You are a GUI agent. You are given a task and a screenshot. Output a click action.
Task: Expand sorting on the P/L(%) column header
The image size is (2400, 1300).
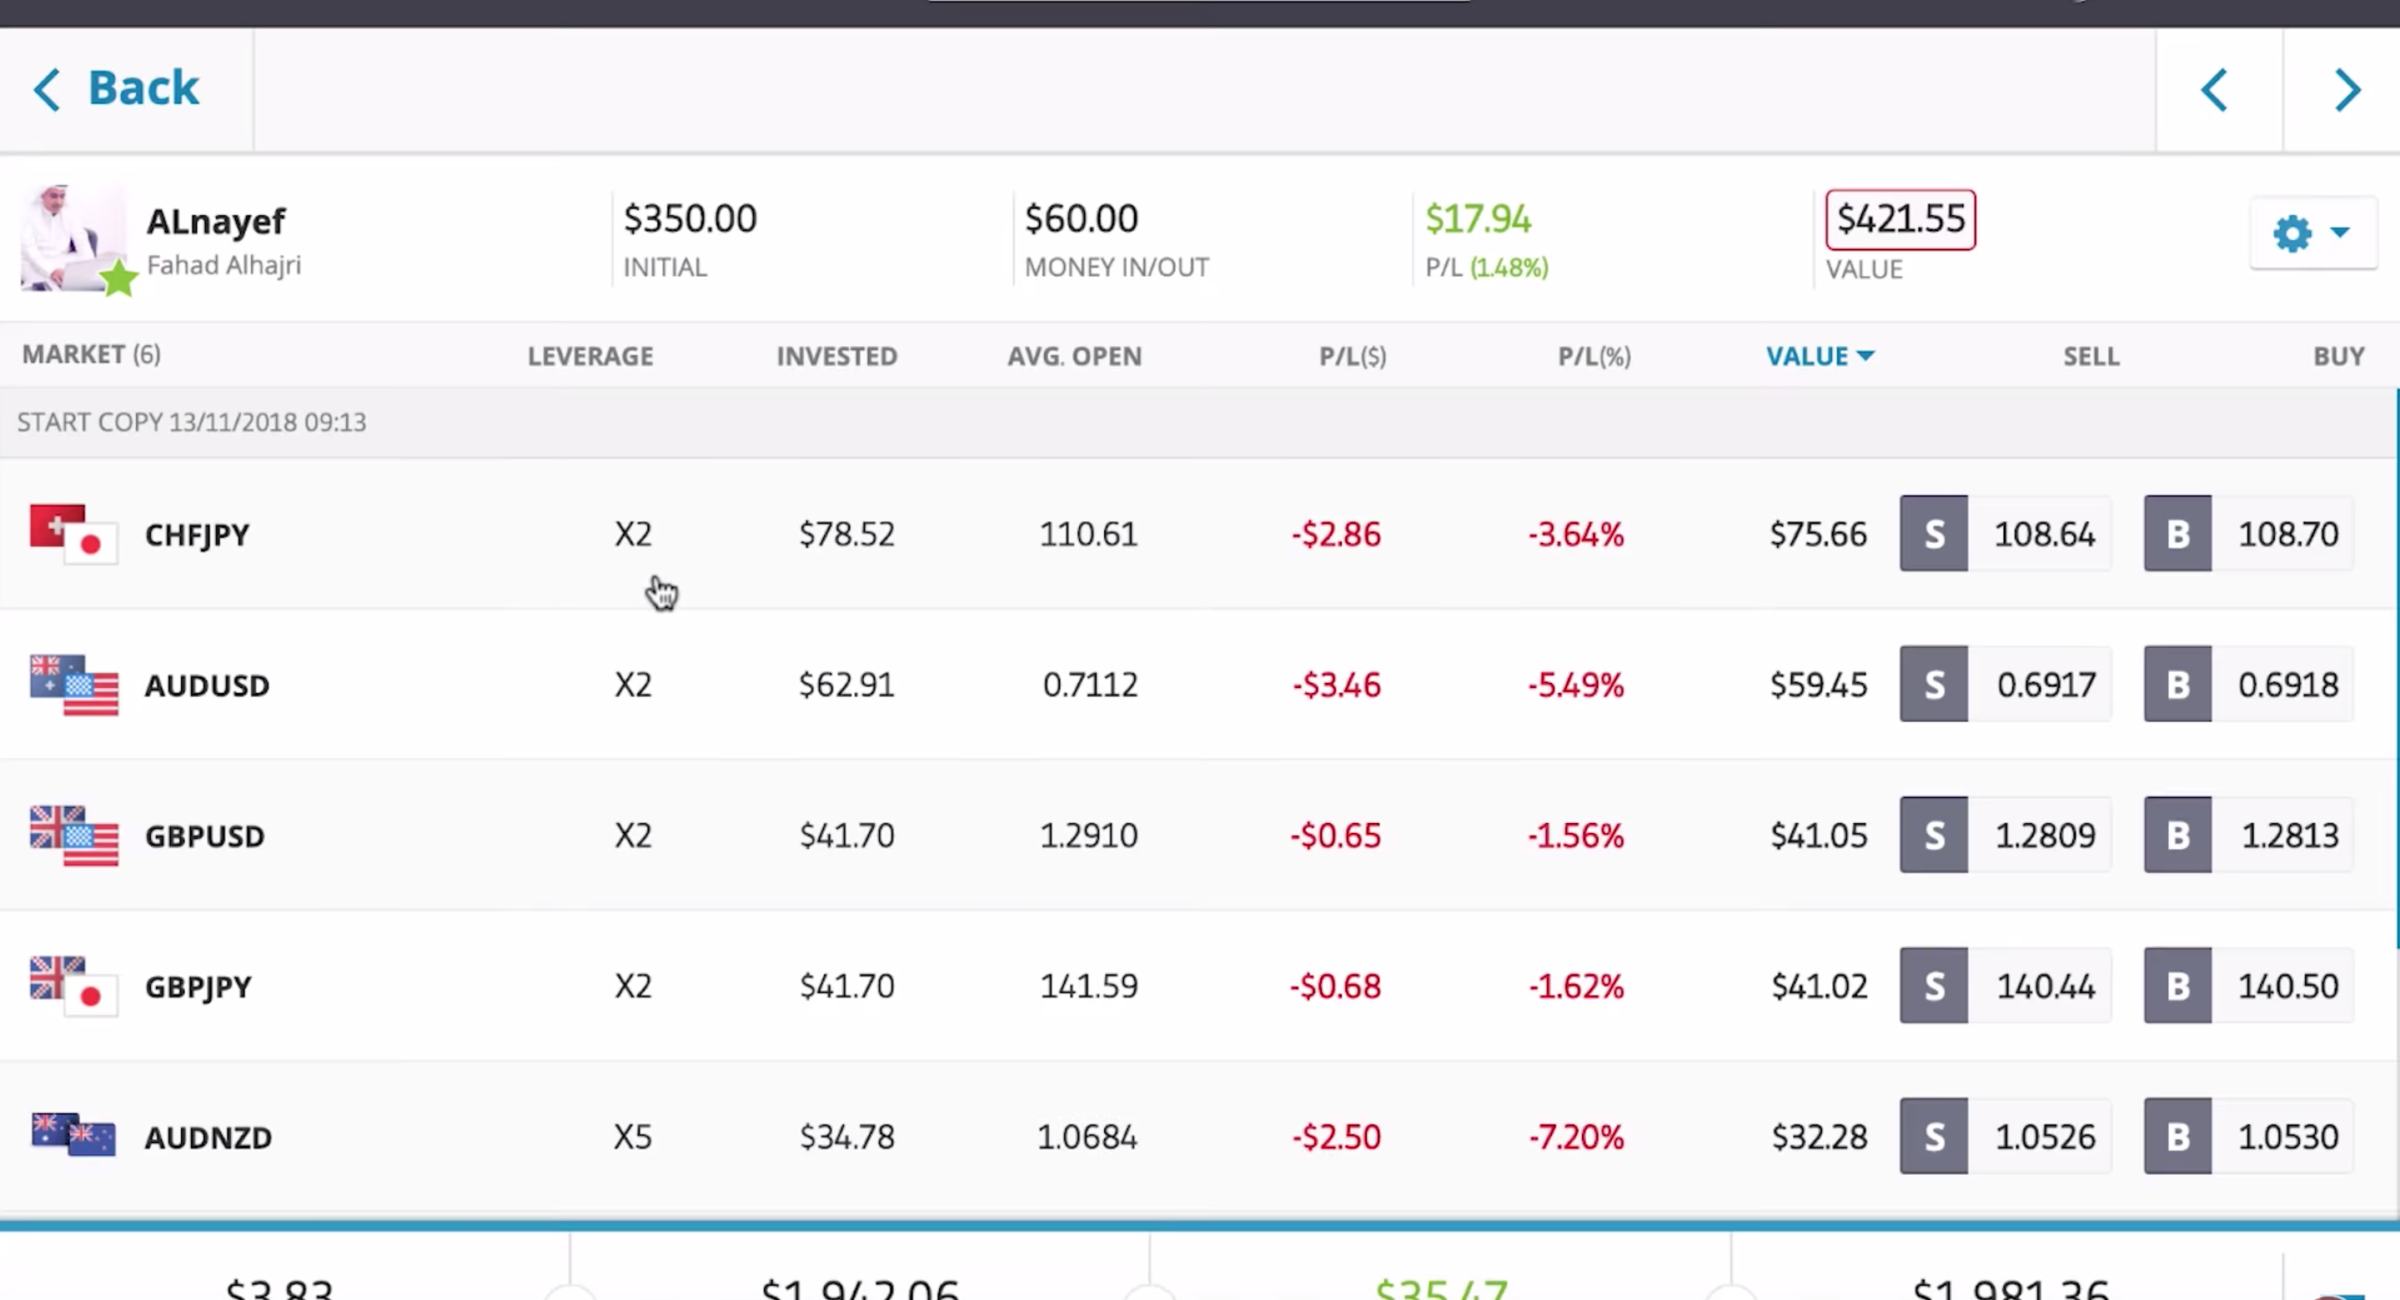coord(1594,355)
